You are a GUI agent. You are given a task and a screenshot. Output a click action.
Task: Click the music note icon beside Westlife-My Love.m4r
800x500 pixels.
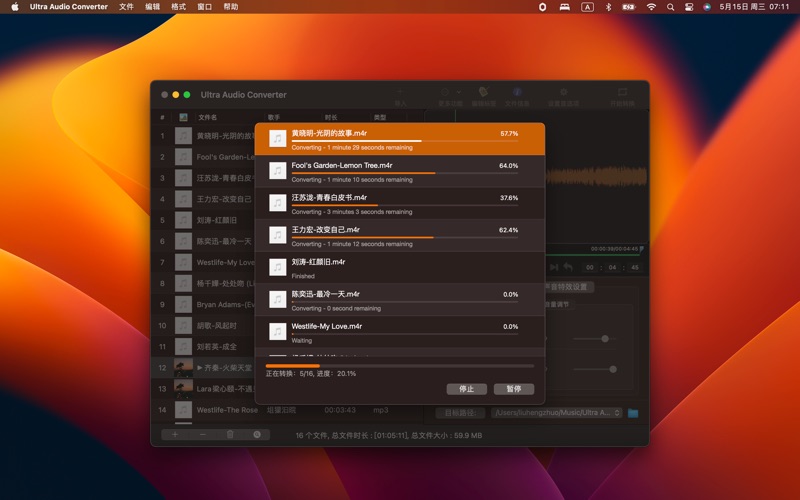tap(278, 332)
